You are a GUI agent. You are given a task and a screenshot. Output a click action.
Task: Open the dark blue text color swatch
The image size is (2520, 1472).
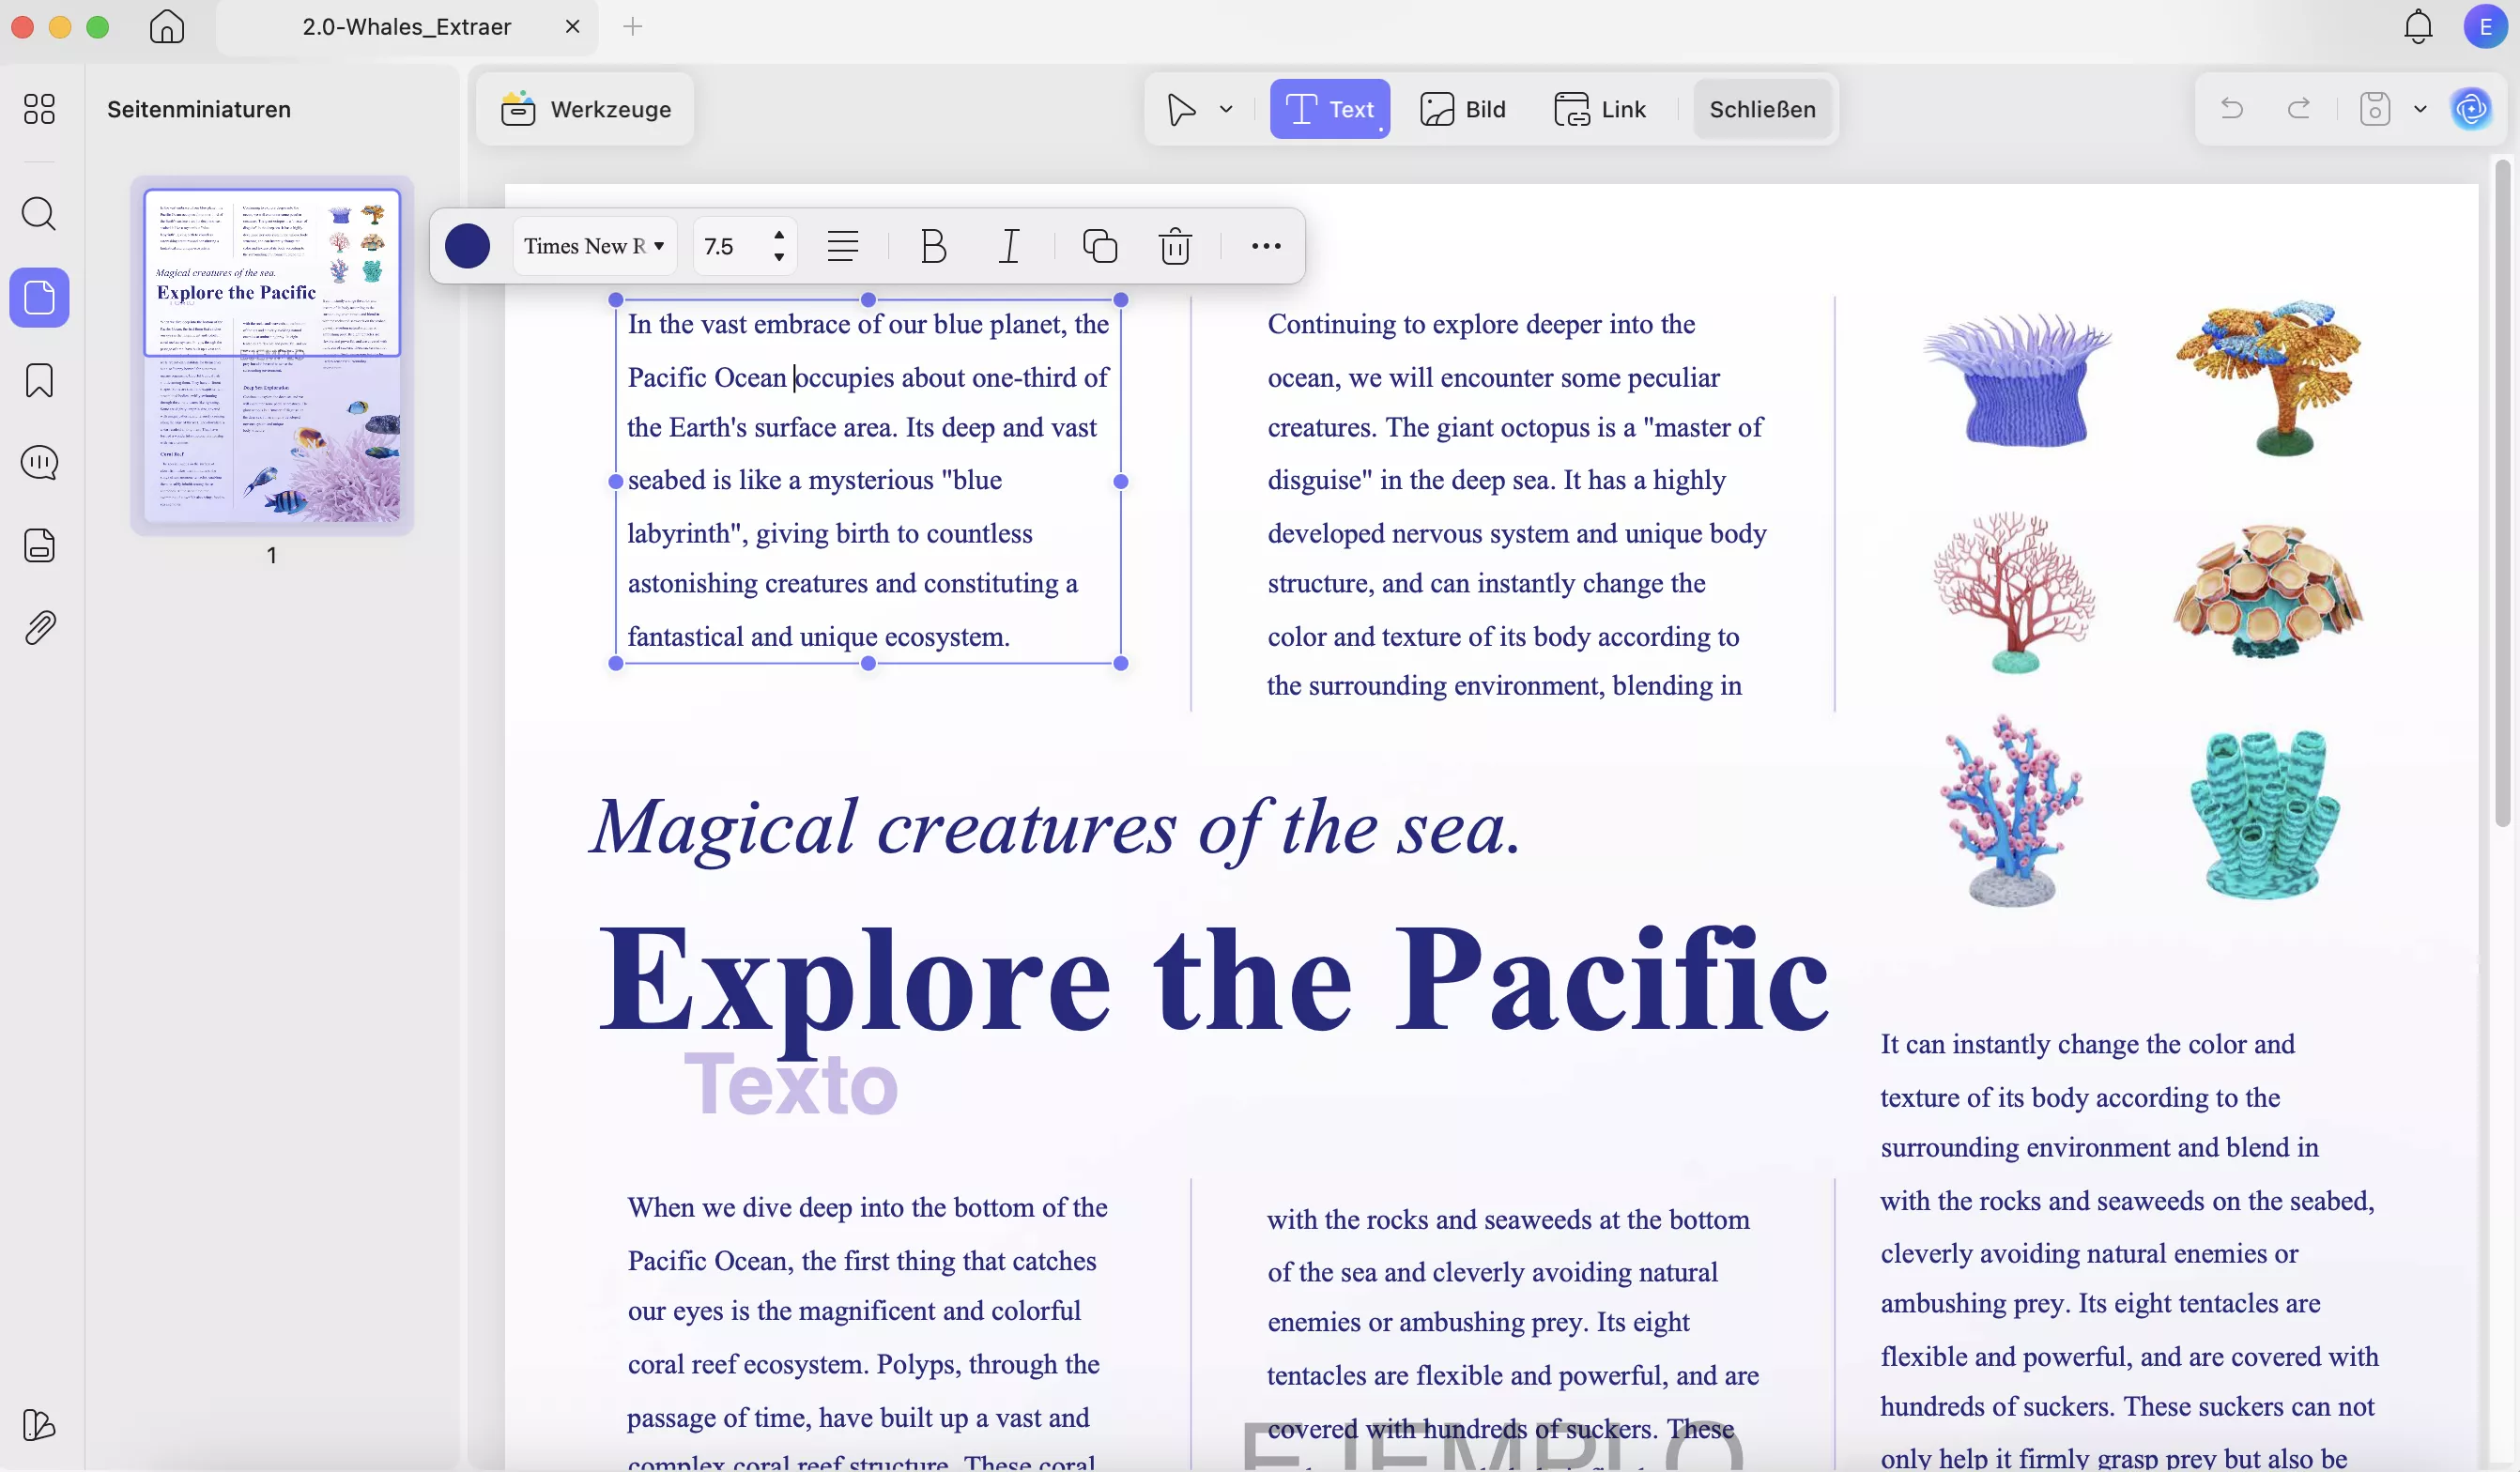click(x=467, y=246)
